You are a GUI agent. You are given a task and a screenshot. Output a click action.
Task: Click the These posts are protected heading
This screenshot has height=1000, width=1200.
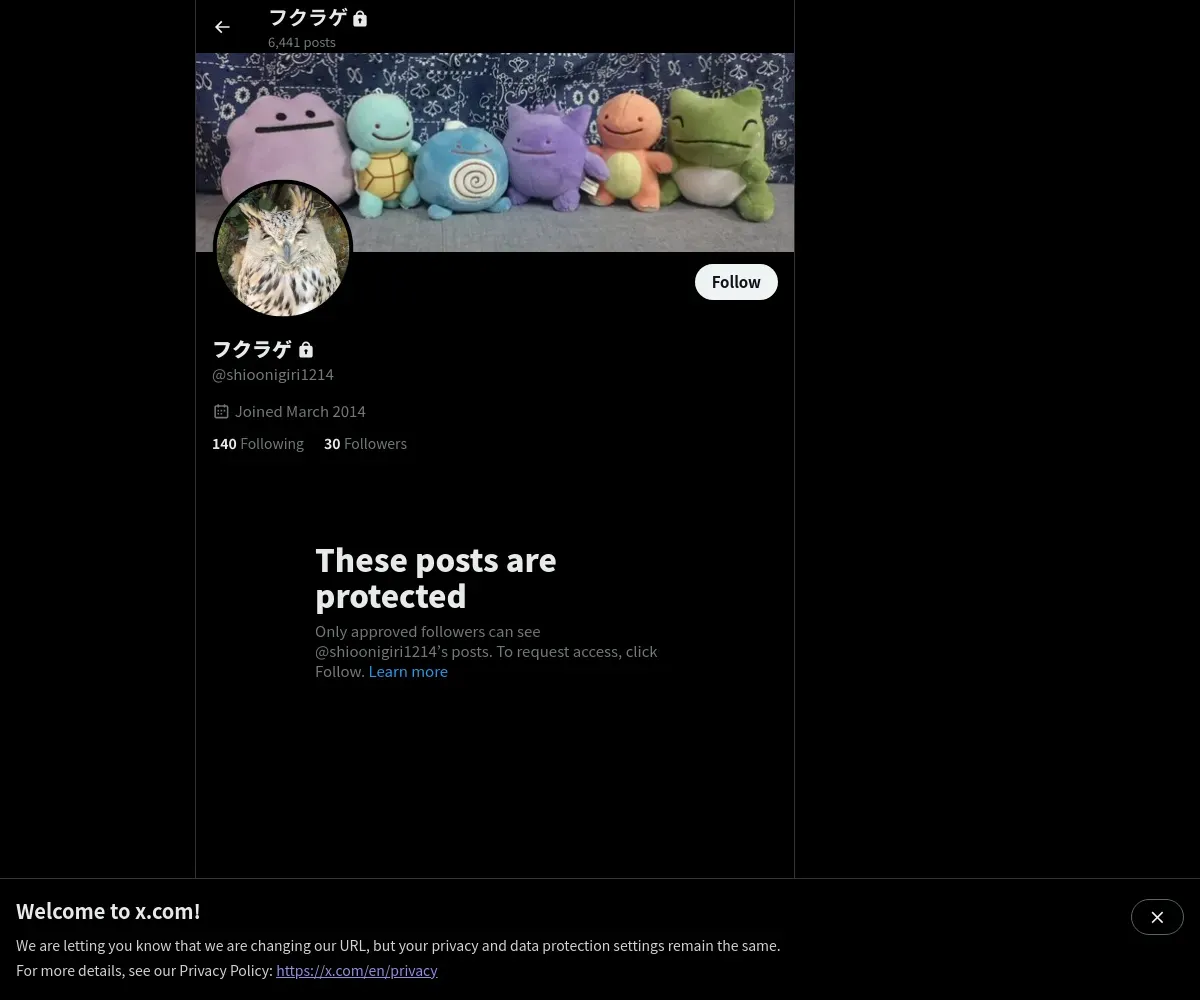436,578
